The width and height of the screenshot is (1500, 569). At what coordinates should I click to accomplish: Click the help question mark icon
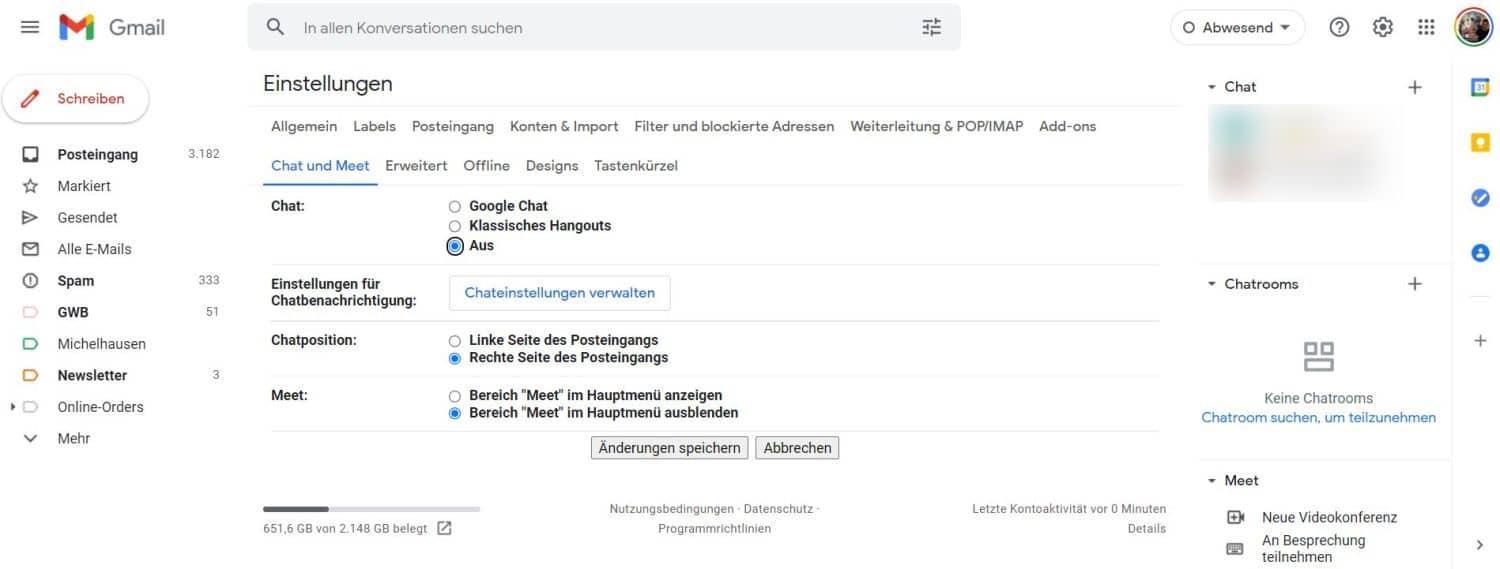(1339, 28)
